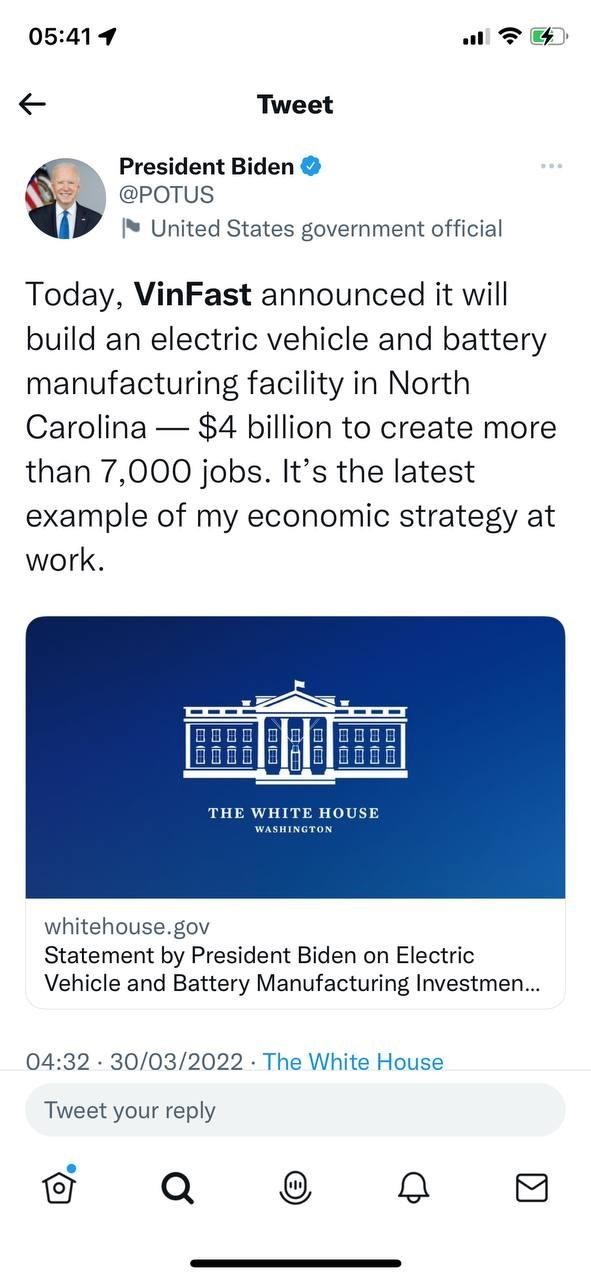591x1280 pixels.
Task: Open President Biden's profile picture
Action: pos(65,198)
